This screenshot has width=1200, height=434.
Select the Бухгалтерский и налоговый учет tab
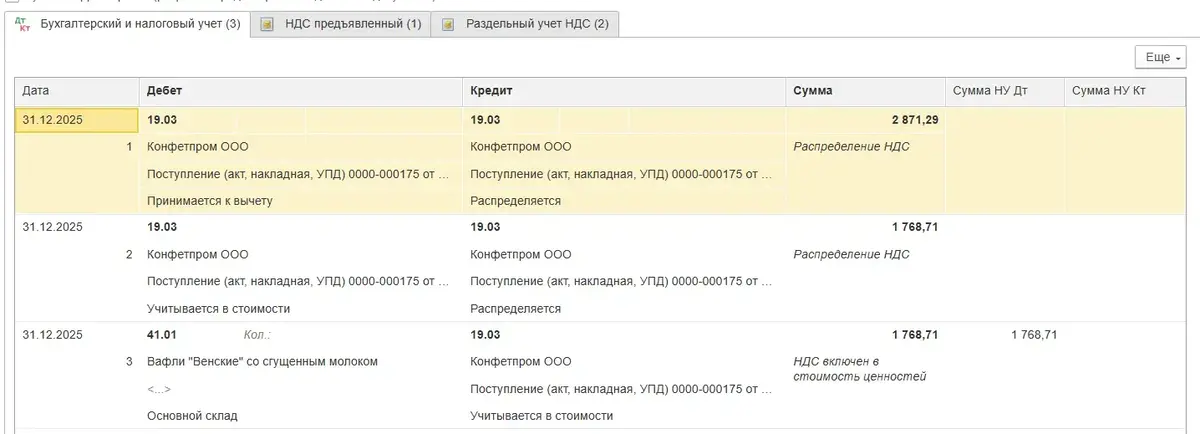pos(139,24)
